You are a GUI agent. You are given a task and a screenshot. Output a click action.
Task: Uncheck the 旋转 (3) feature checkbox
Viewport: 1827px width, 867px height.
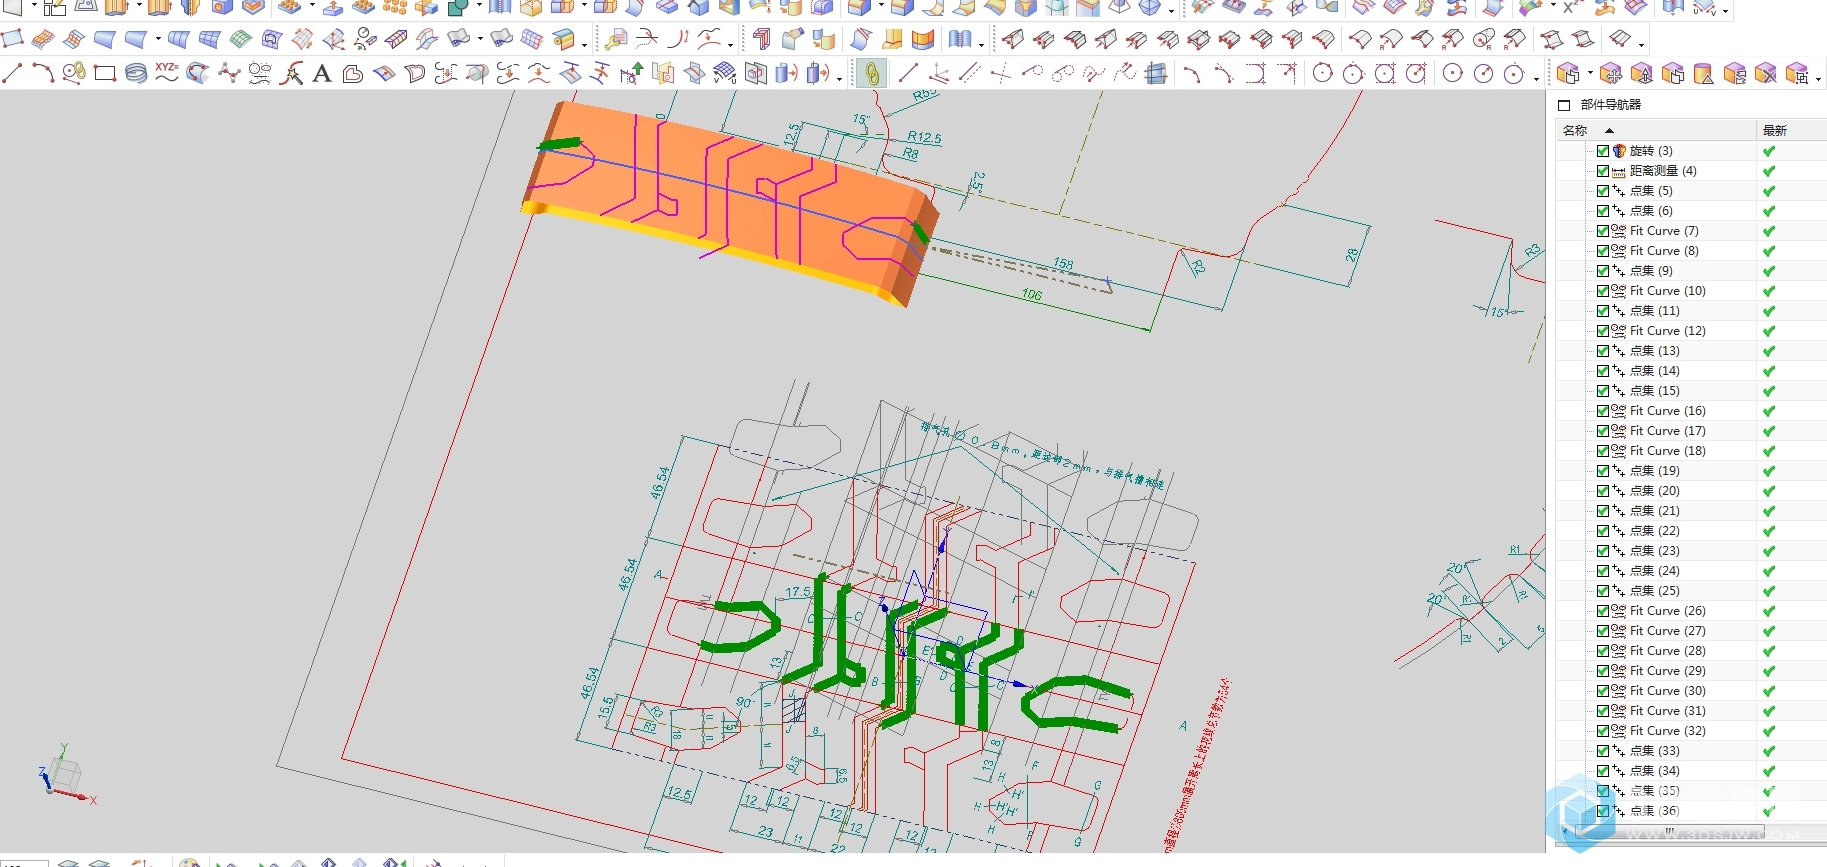point(1603,151)
